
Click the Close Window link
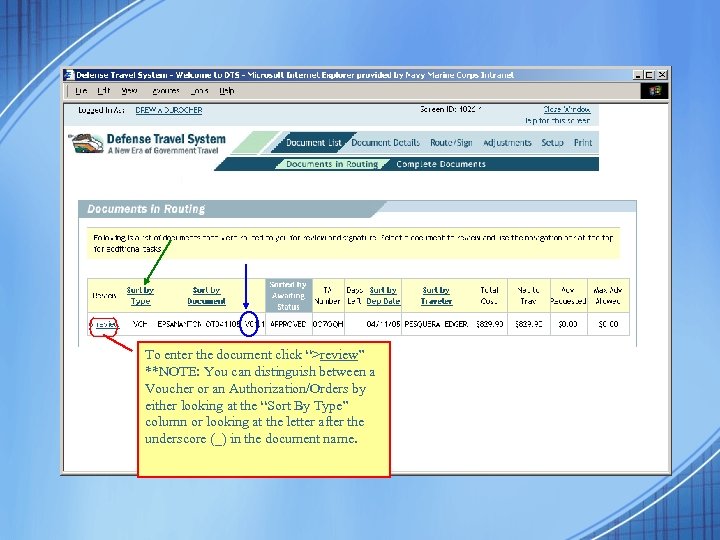(567, 110)
